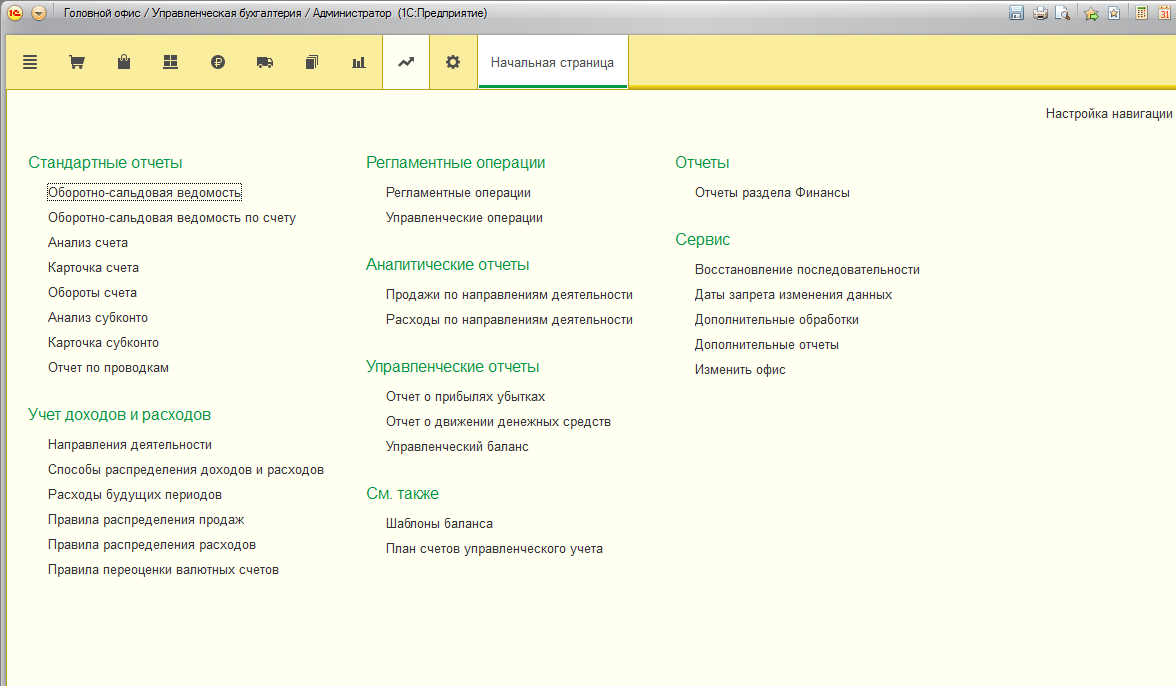Switch to the Начальная страница tab
Viewport: 1176px width, 686px height.
[552, 62]
